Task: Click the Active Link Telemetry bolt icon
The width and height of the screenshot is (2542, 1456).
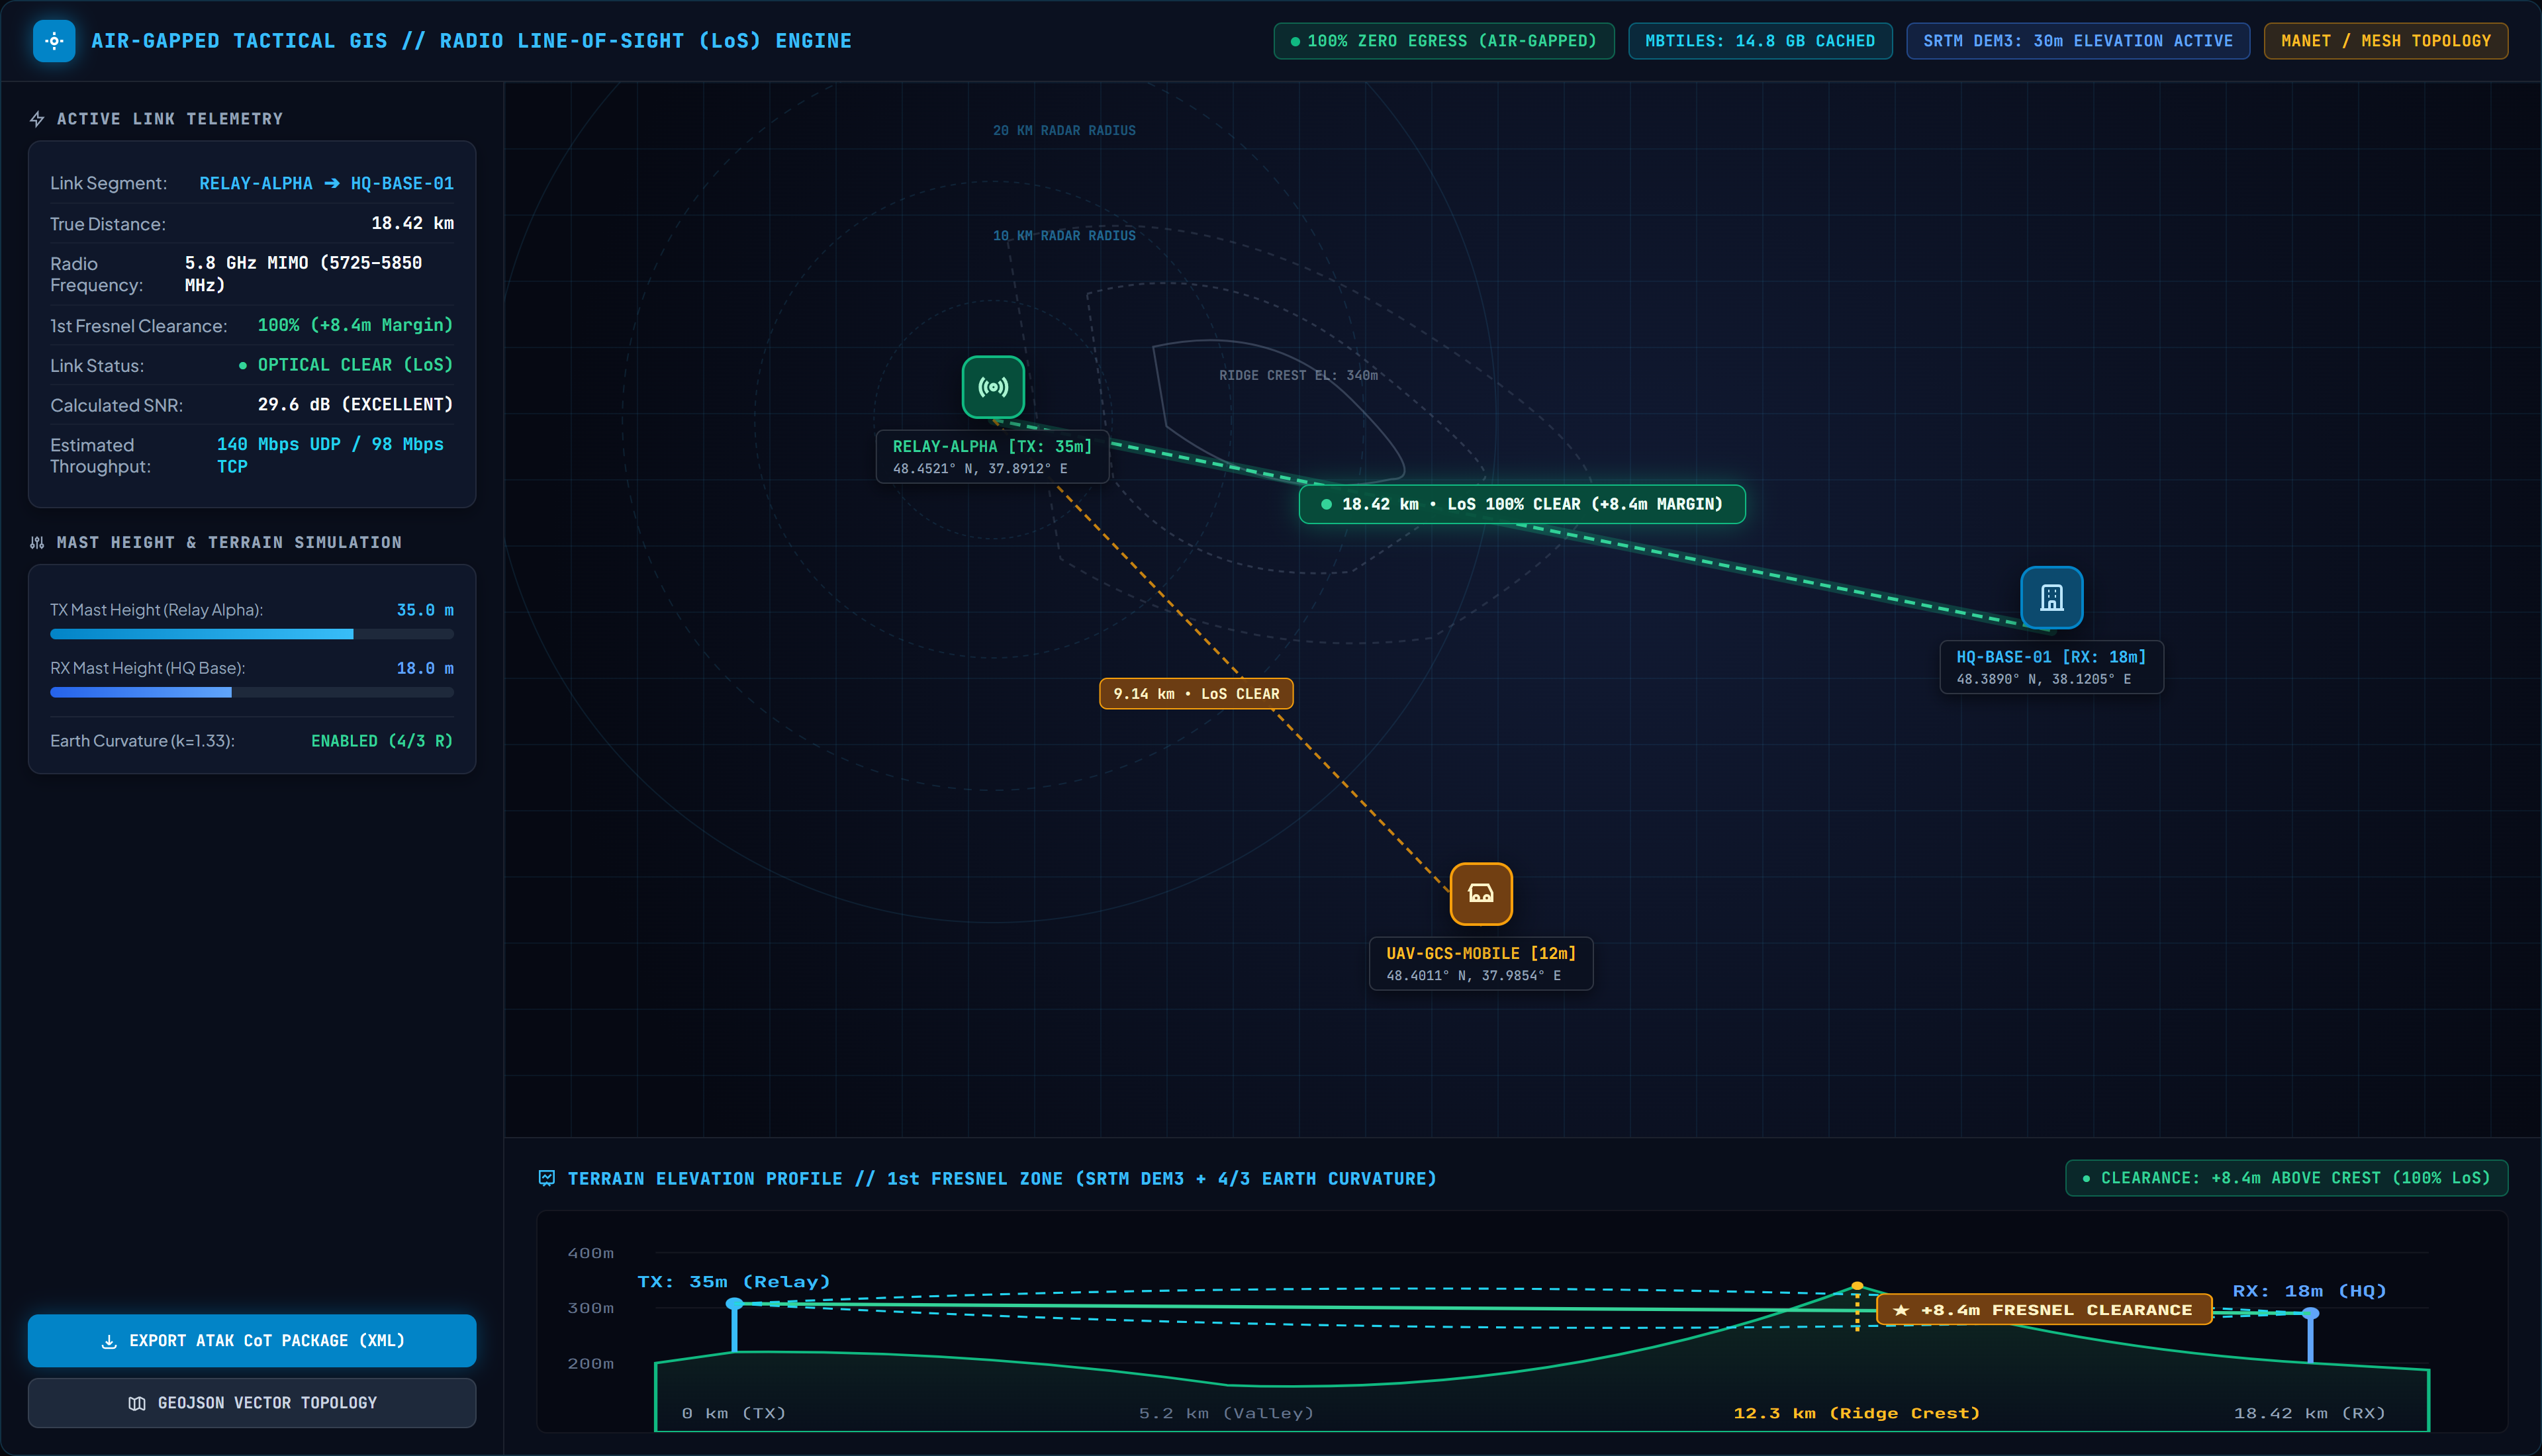Action: (x=38, y=119)
